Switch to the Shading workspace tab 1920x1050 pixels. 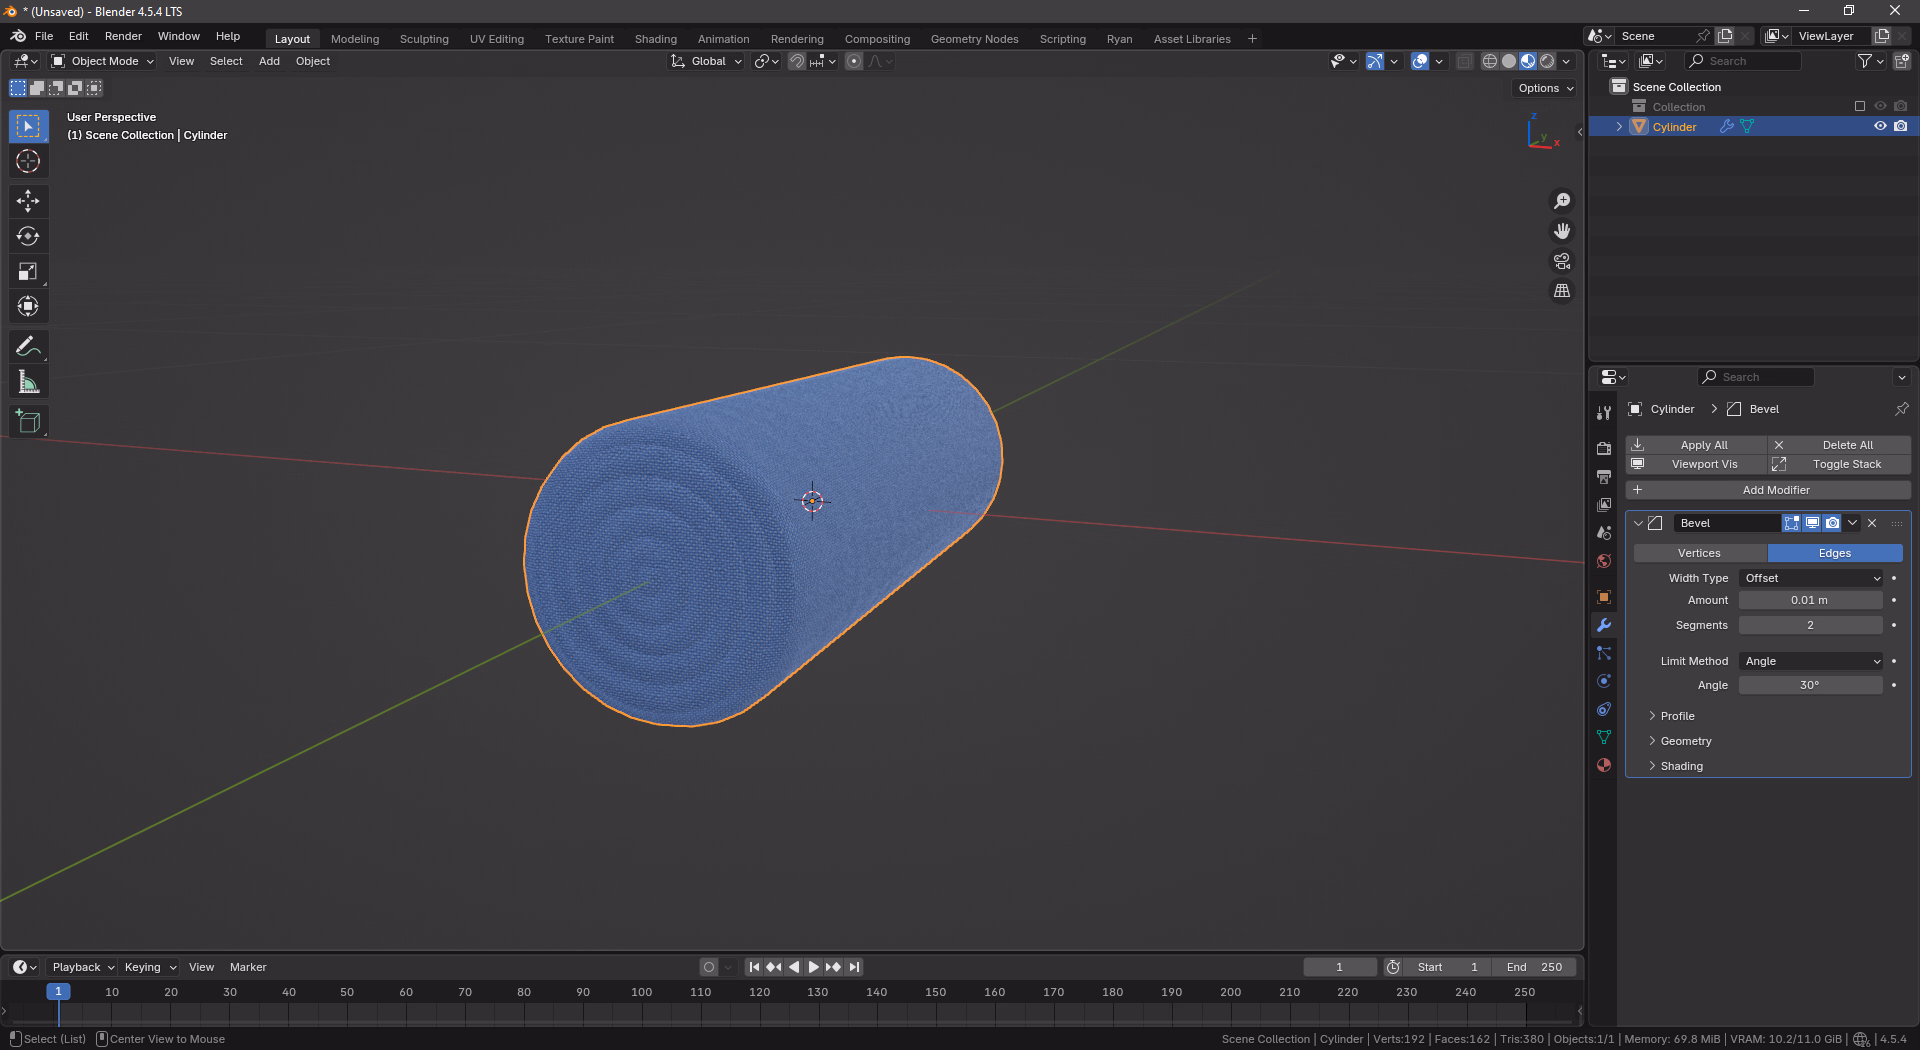655,39
